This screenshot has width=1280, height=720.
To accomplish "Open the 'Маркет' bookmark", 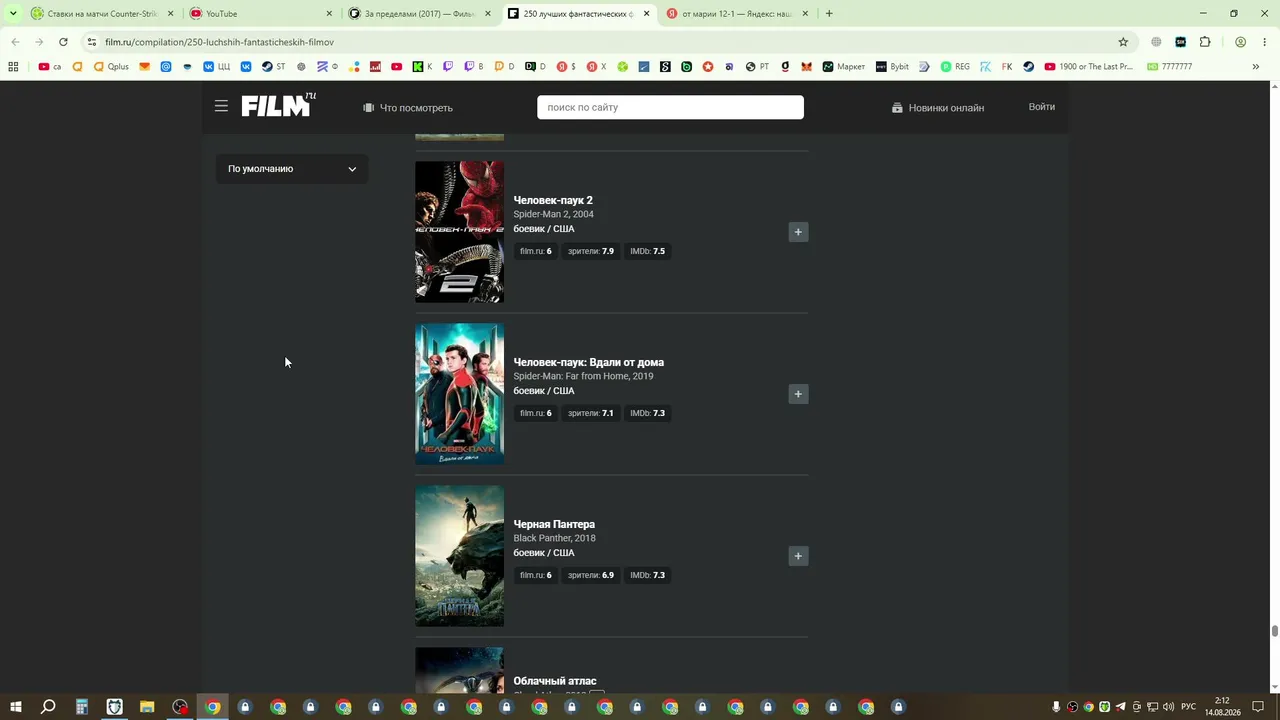I will (x=844, y=67).
